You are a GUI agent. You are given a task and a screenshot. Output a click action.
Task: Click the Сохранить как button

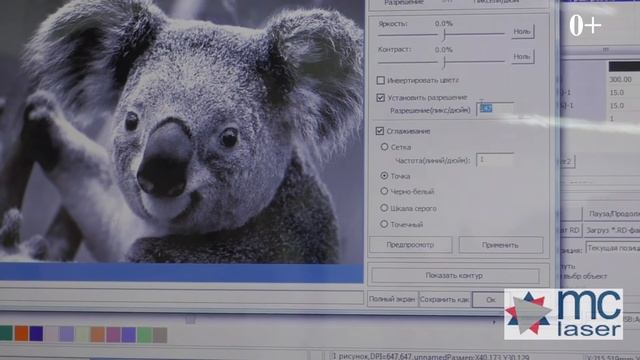point(445,300)
